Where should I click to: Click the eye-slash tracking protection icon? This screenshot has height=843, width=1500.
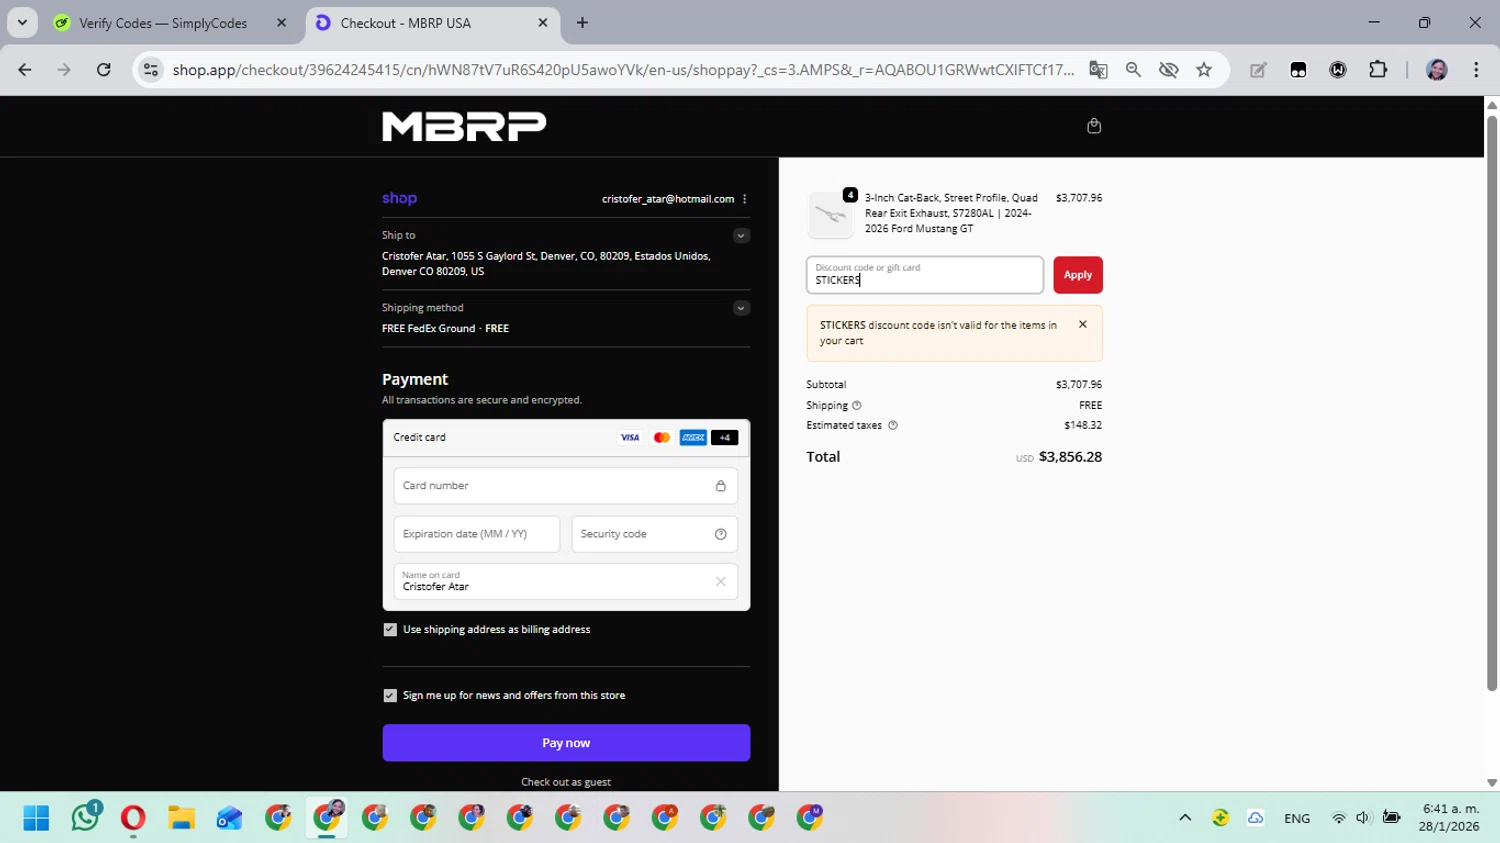coord(1168,70)
